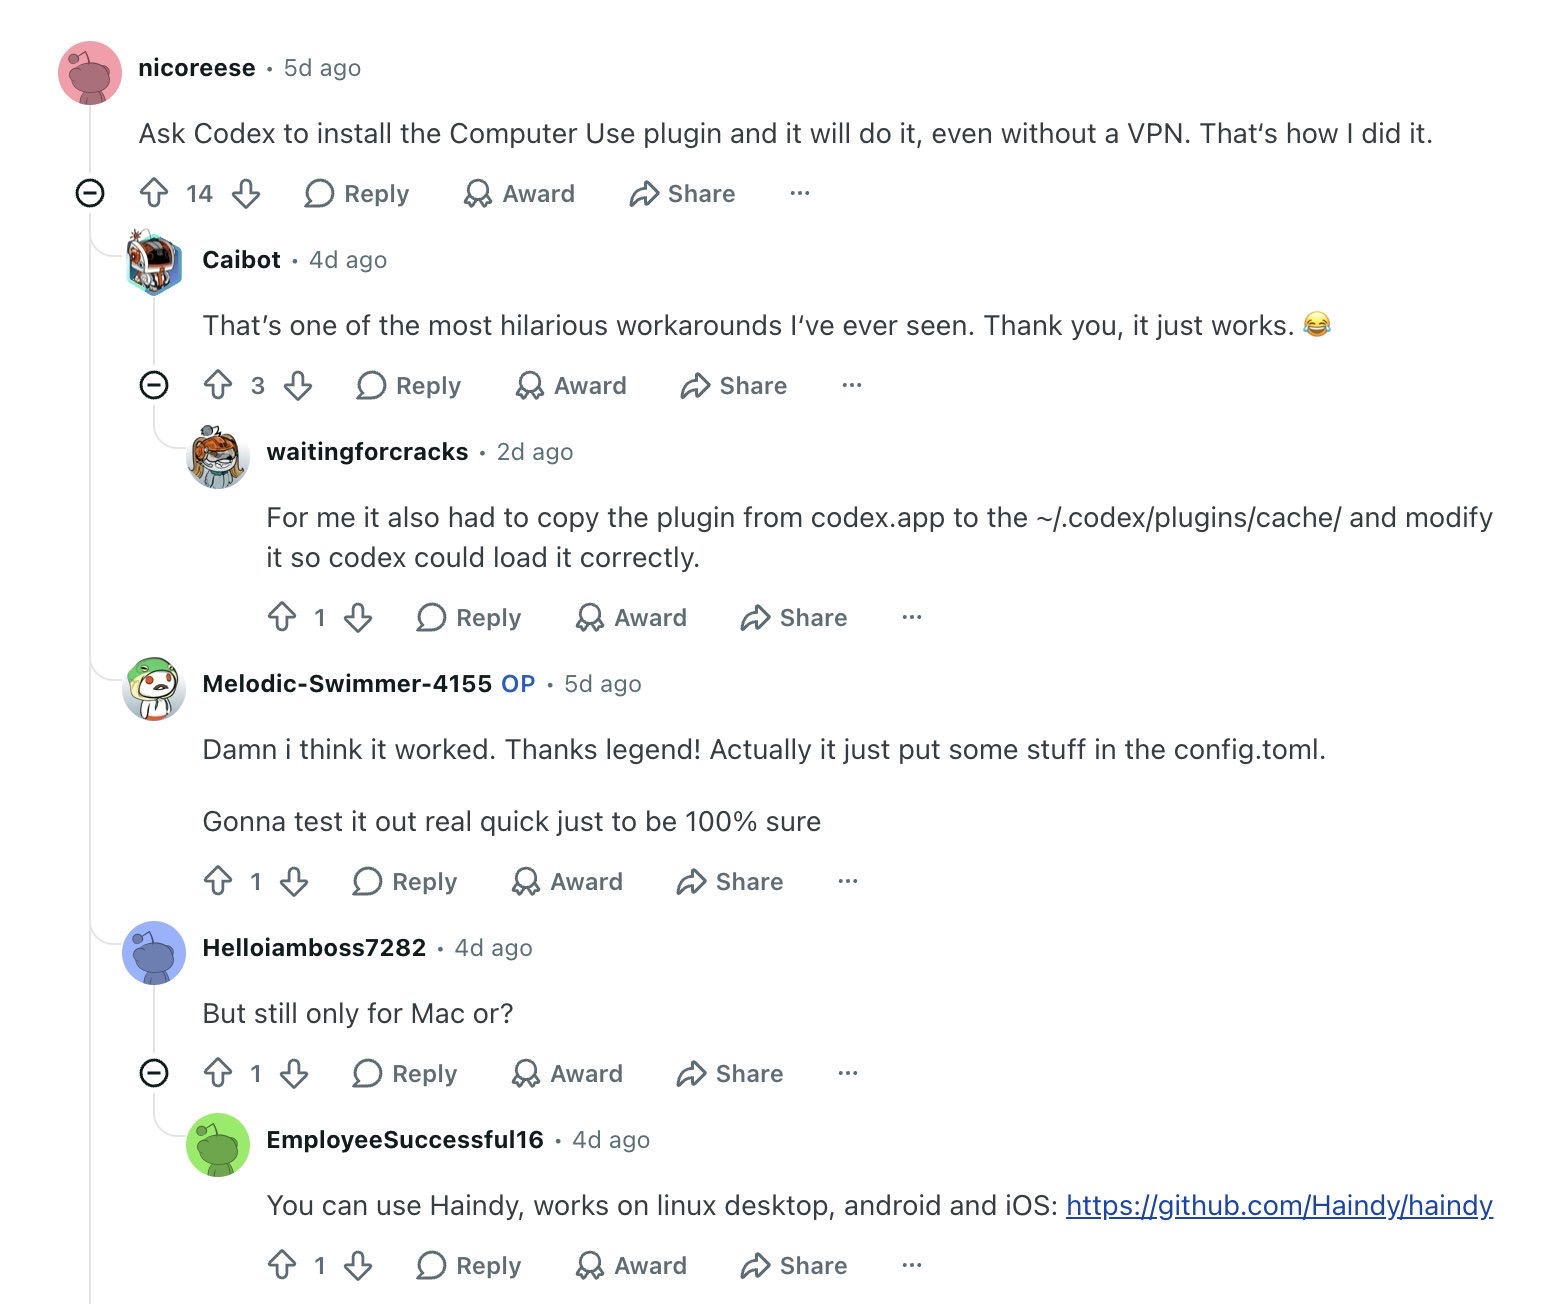Collapse Helloiamboss7282's reply thread
Screen dimensions: 1556x1304
[x=154, y=1073]
